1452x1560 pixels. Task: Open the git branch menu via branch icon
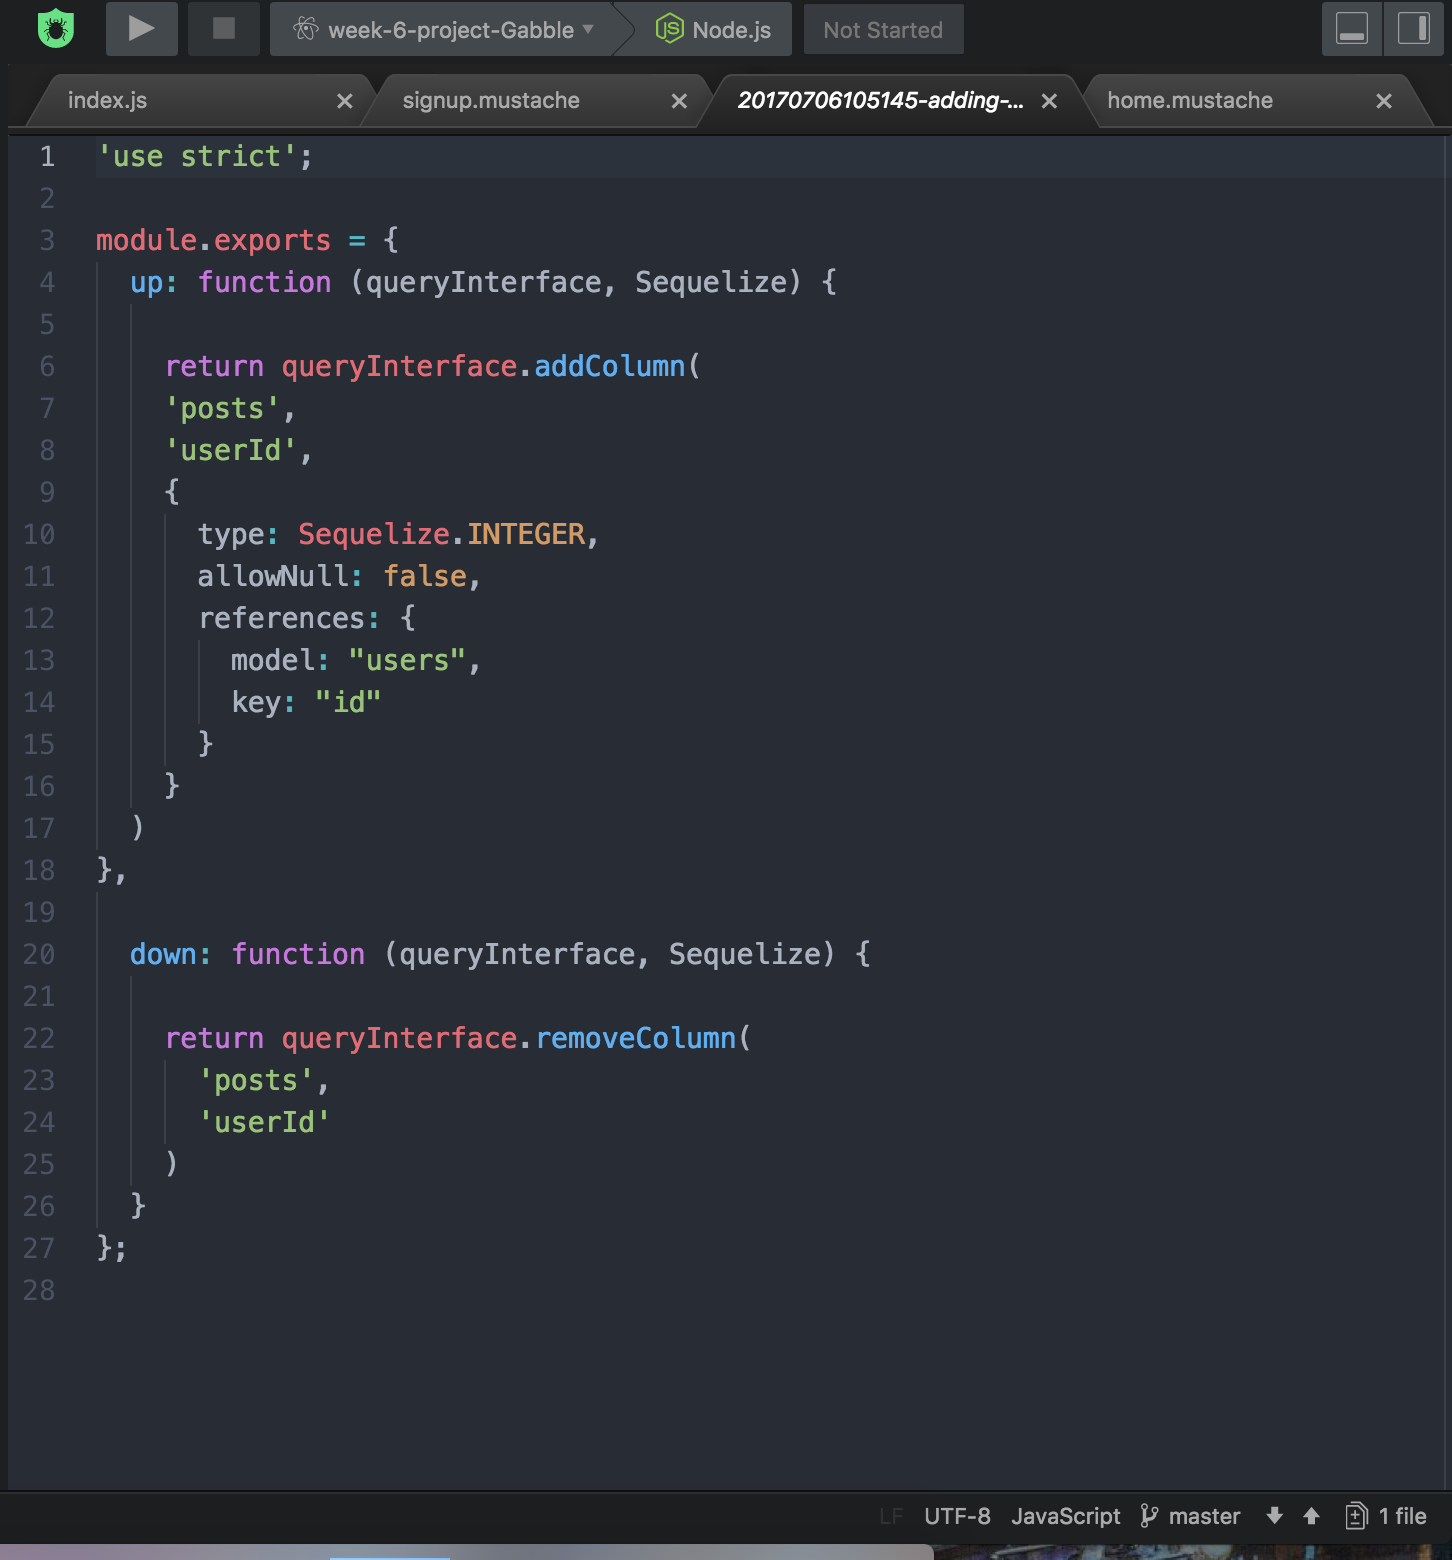[x=1150, y=1516]
